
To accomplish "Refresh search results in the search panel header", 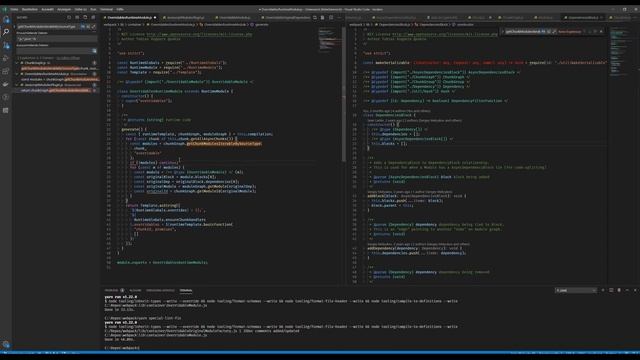I will pyautogui.click(x=69, y=17).
